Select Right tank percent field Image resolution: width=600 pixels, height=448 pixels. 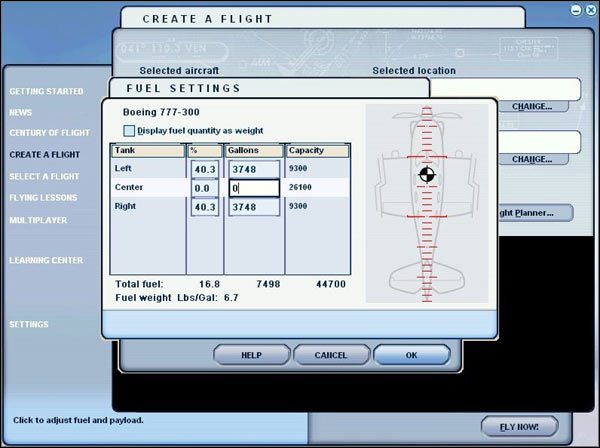coord(205,207)
